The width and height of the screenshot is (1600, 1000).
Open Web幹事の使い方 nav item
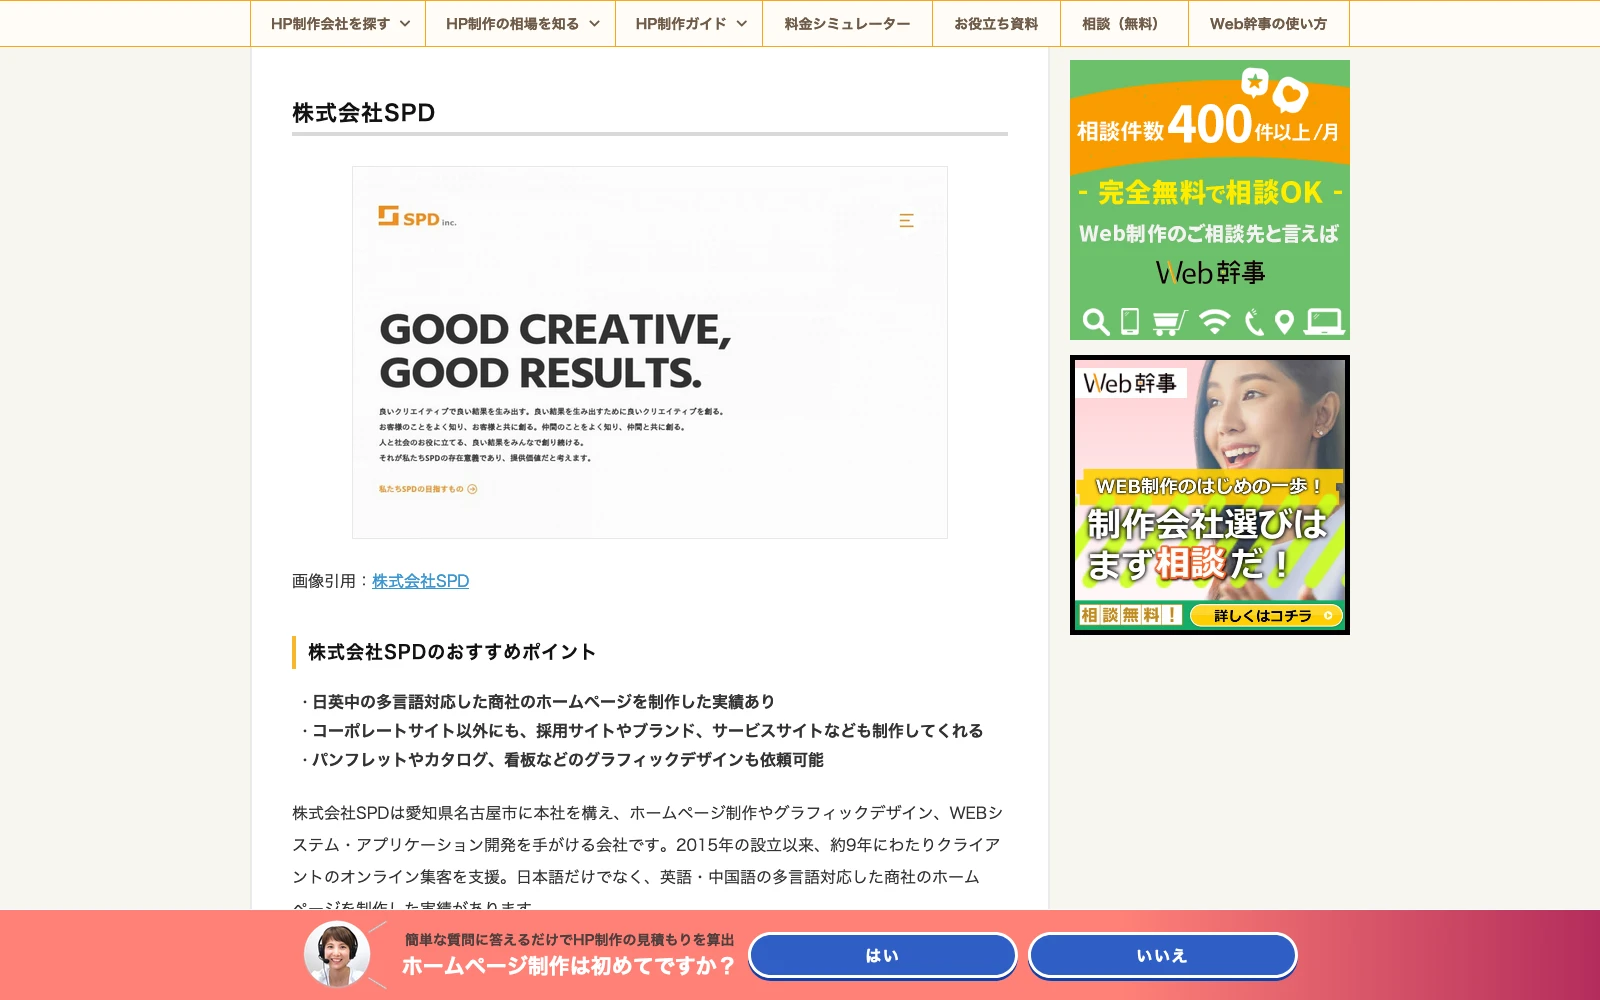(1268, 24)
